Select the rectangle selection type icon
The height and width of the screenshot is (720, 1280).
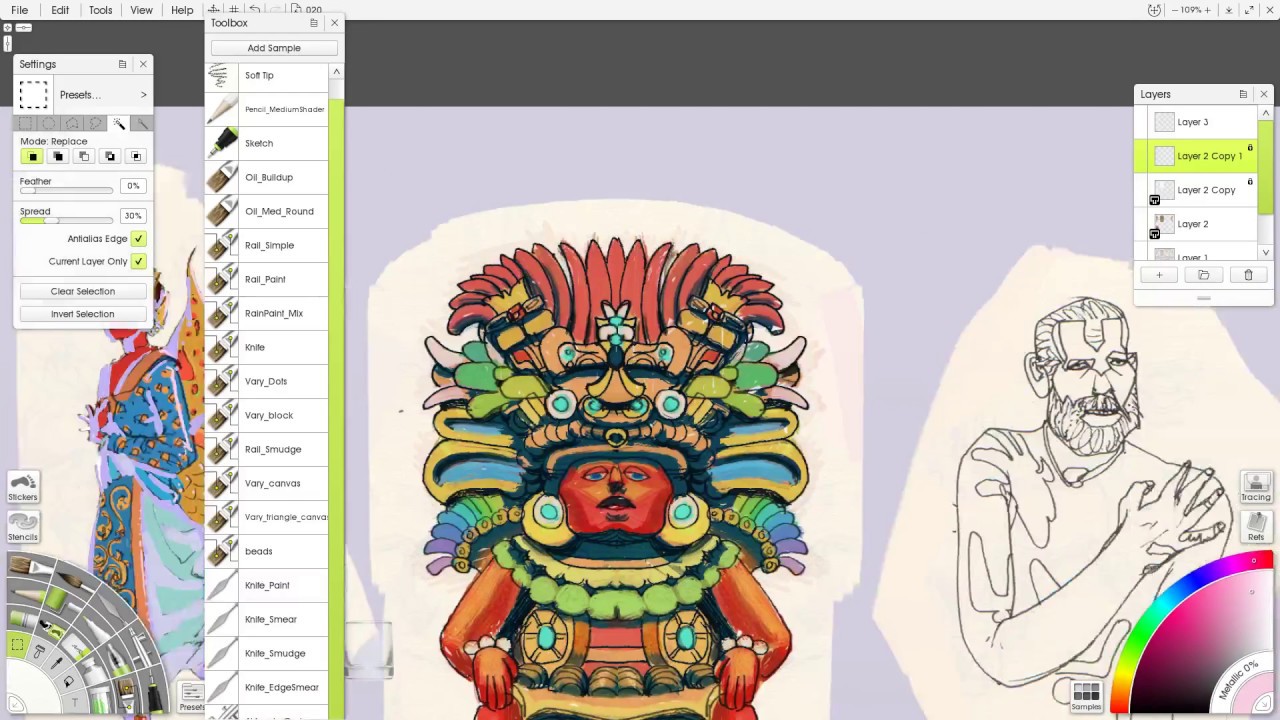pos(26,124)
